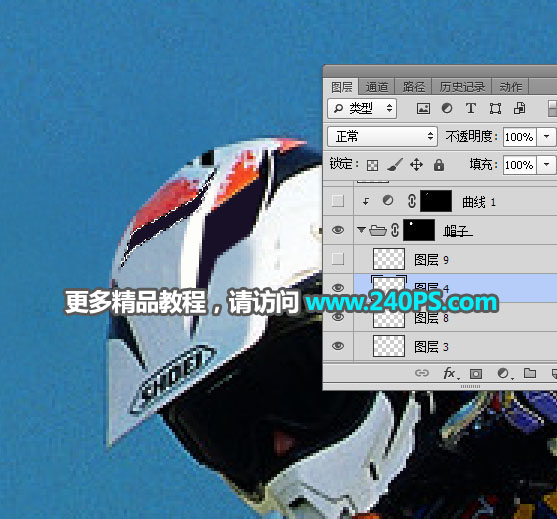Open the 通道 tab

pyautogui.click(x=377, y=87)
